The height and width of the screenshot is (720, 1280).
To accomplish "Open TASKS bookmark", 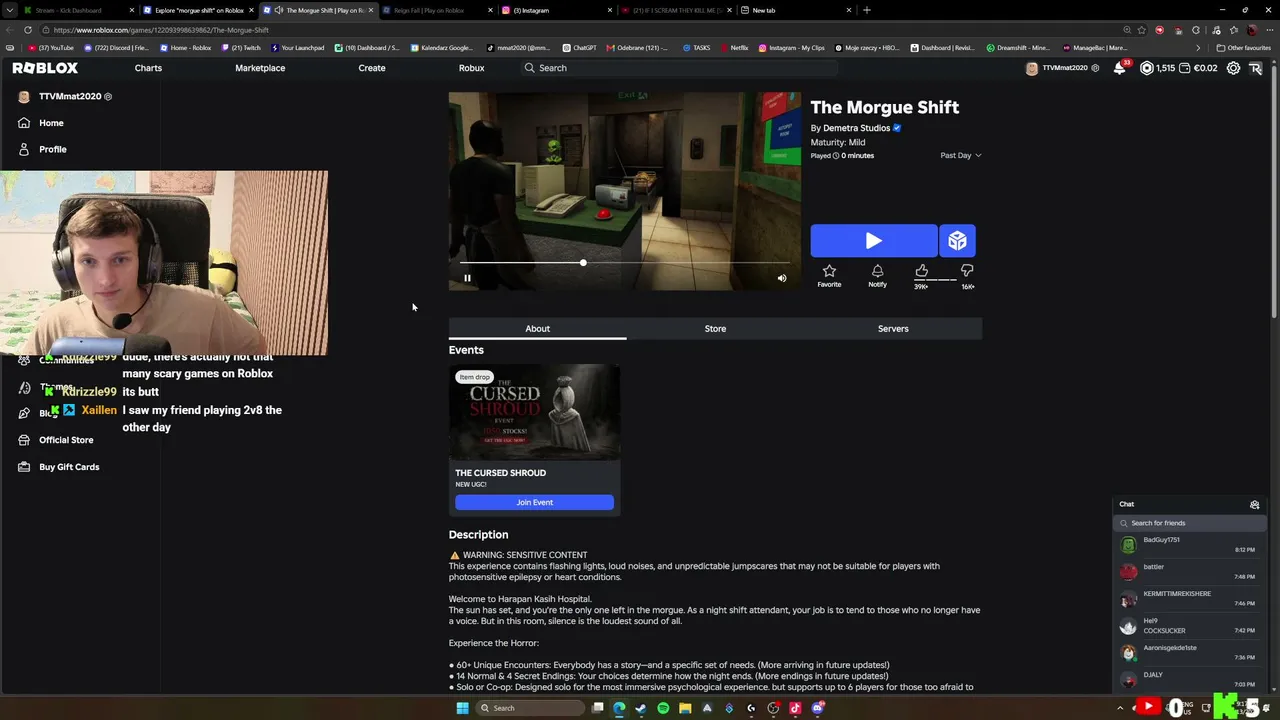I will tap(696, 48).
